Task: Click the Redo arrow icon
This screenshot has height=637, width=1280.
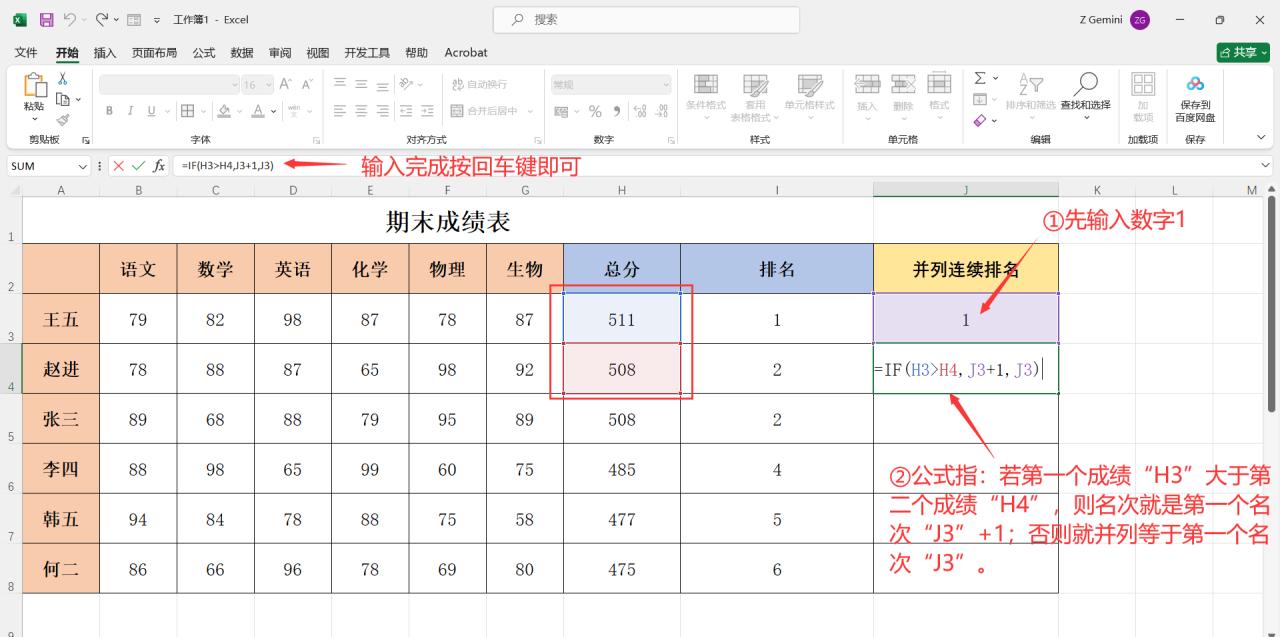Action: pyautogui.click(x=102, y=19)
